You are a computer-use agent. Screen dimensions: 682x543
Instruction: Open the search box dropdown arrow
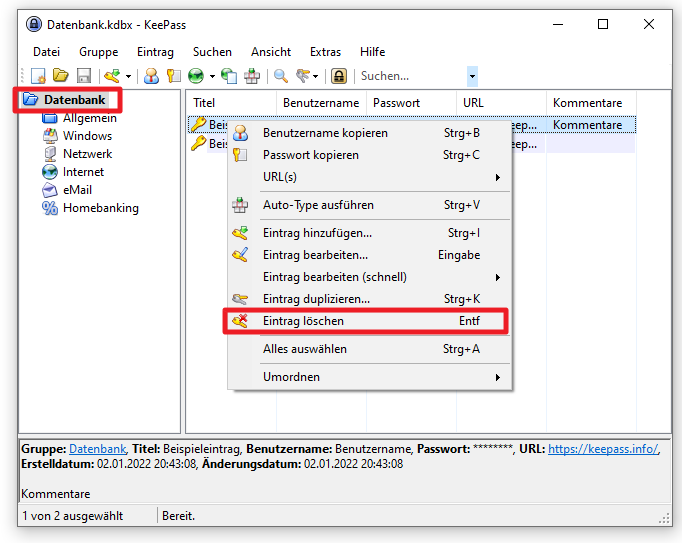[472, 76]
